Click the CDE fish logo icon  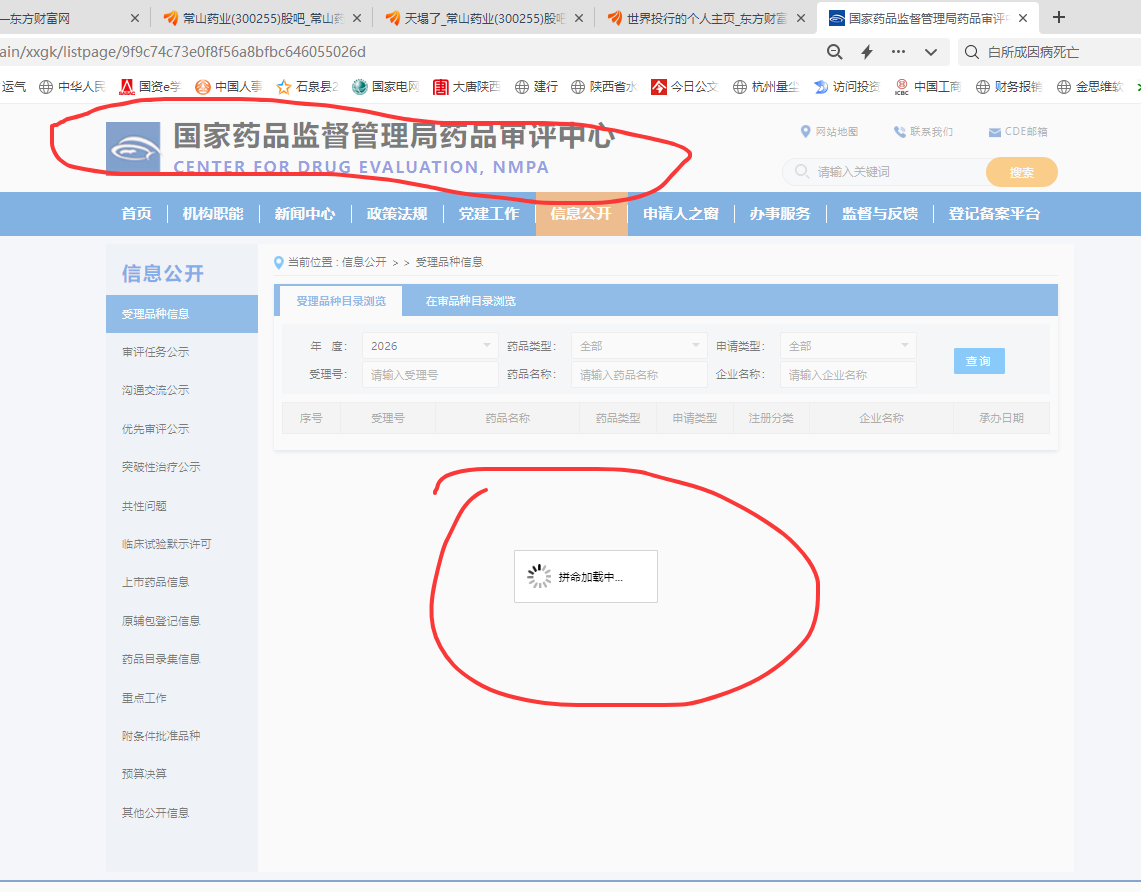tap(133, 148)
